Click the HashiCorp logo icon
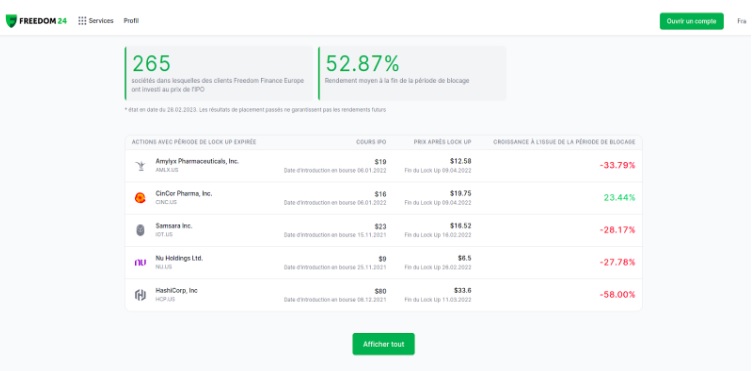The height and width of the screenshot is (371, 756). [140, 295]
